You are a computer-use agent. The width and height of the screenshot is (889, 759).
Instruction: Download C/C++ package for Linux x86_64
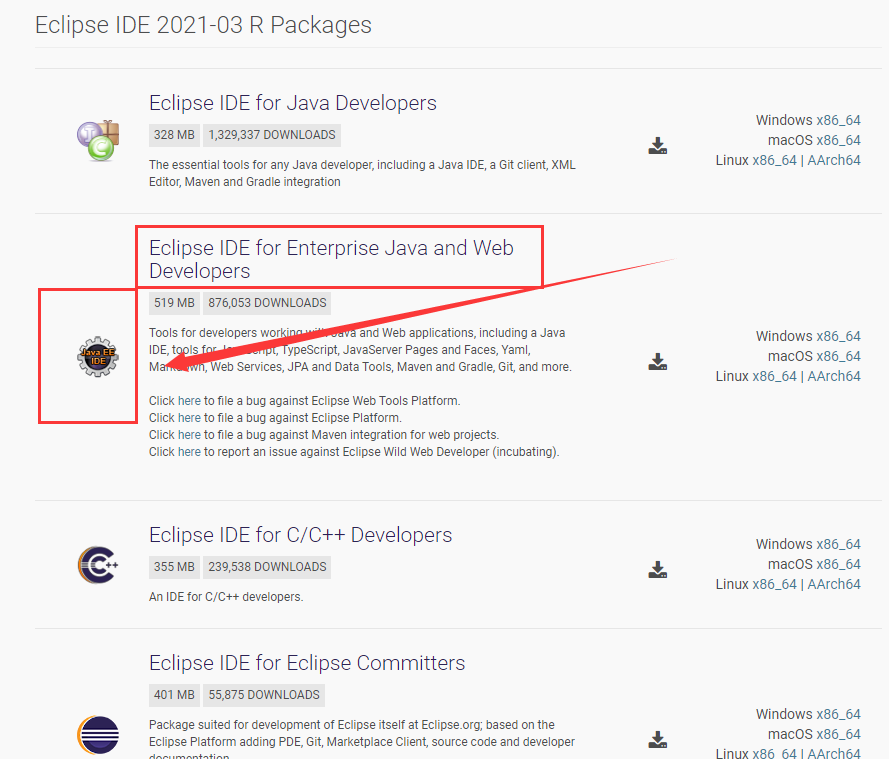pos(774,584)
